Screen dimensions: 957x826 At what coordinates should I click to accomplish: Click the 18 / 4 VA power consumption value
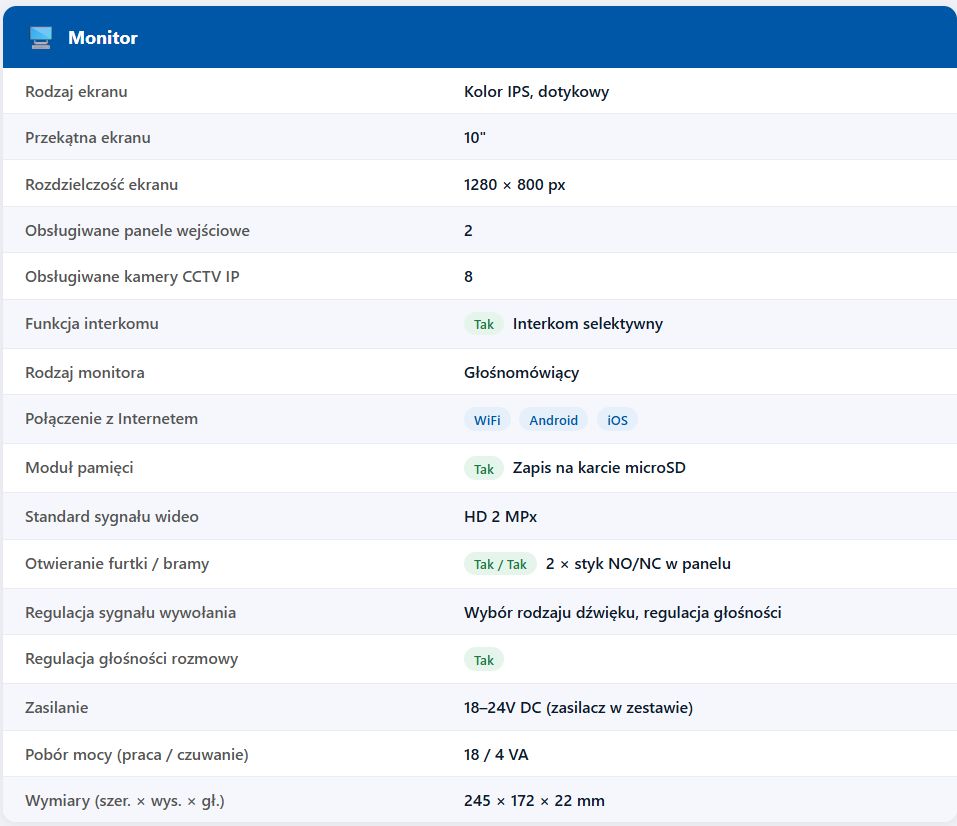[x=496, y=754]
